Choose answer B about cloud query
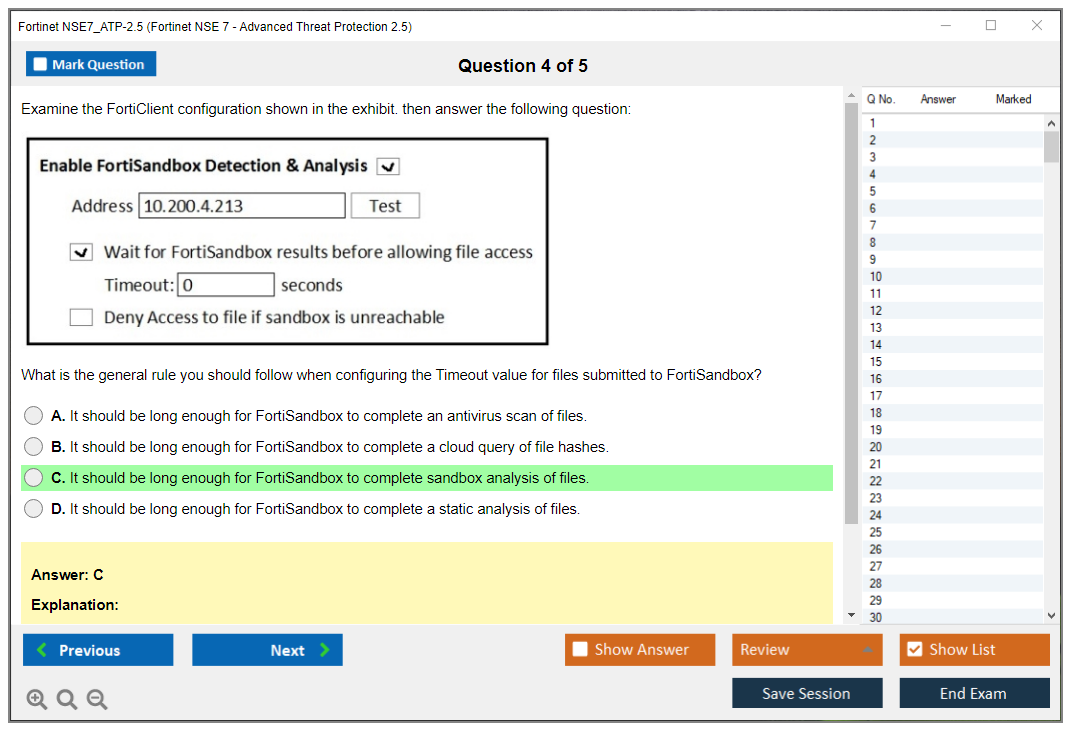 pos(34,447)
